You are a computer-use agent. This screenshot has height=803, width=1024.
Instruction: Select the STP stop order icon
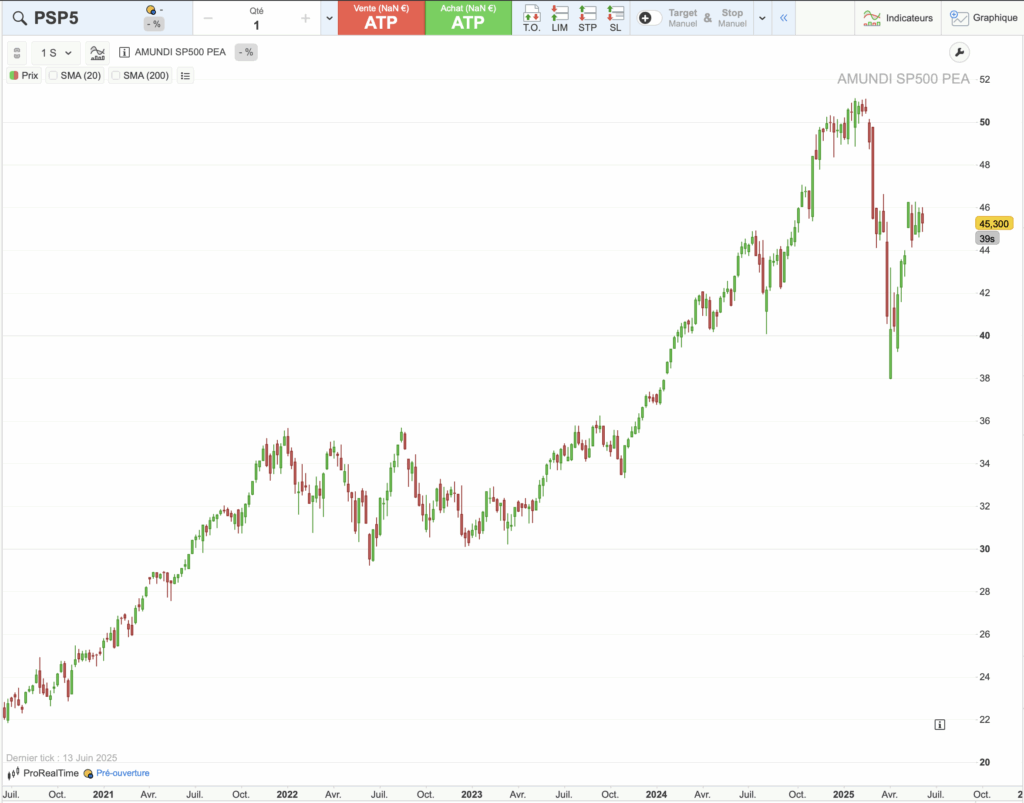click(x=588, y=19)
